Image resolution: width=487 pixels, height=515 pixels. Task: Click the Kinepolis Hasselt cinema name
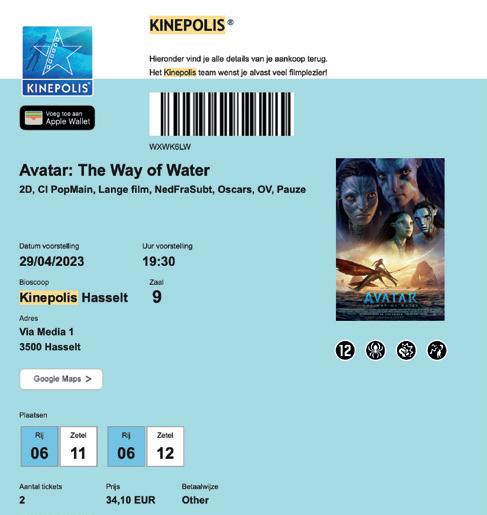click(x=74, y=297)
